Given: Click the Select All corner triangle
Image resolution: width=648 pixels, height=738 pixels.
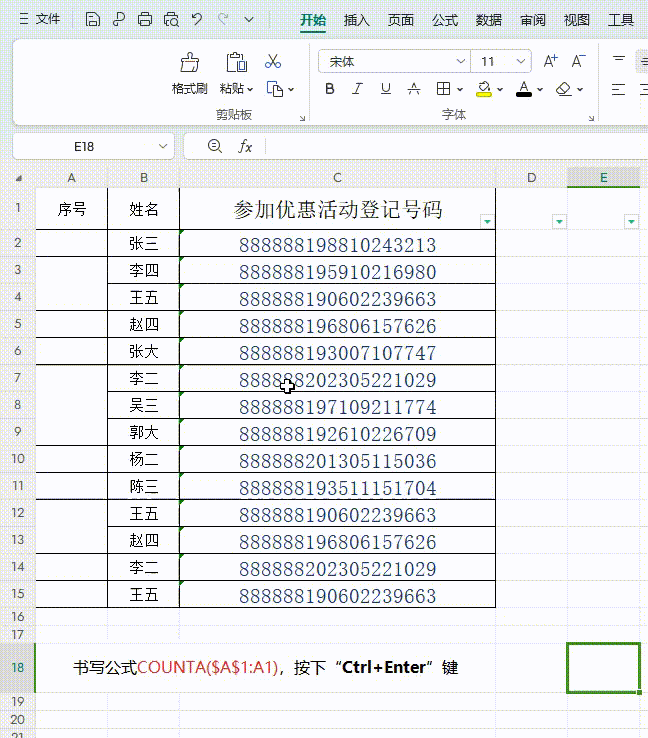Looking at the screenshot, I should [x=19, y=178].
